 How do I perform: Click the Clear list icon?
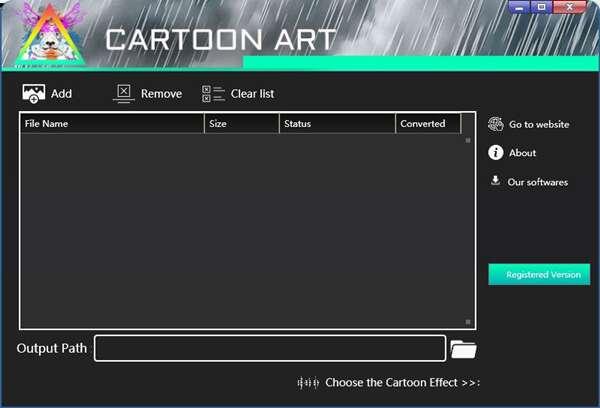pos(213,93)
